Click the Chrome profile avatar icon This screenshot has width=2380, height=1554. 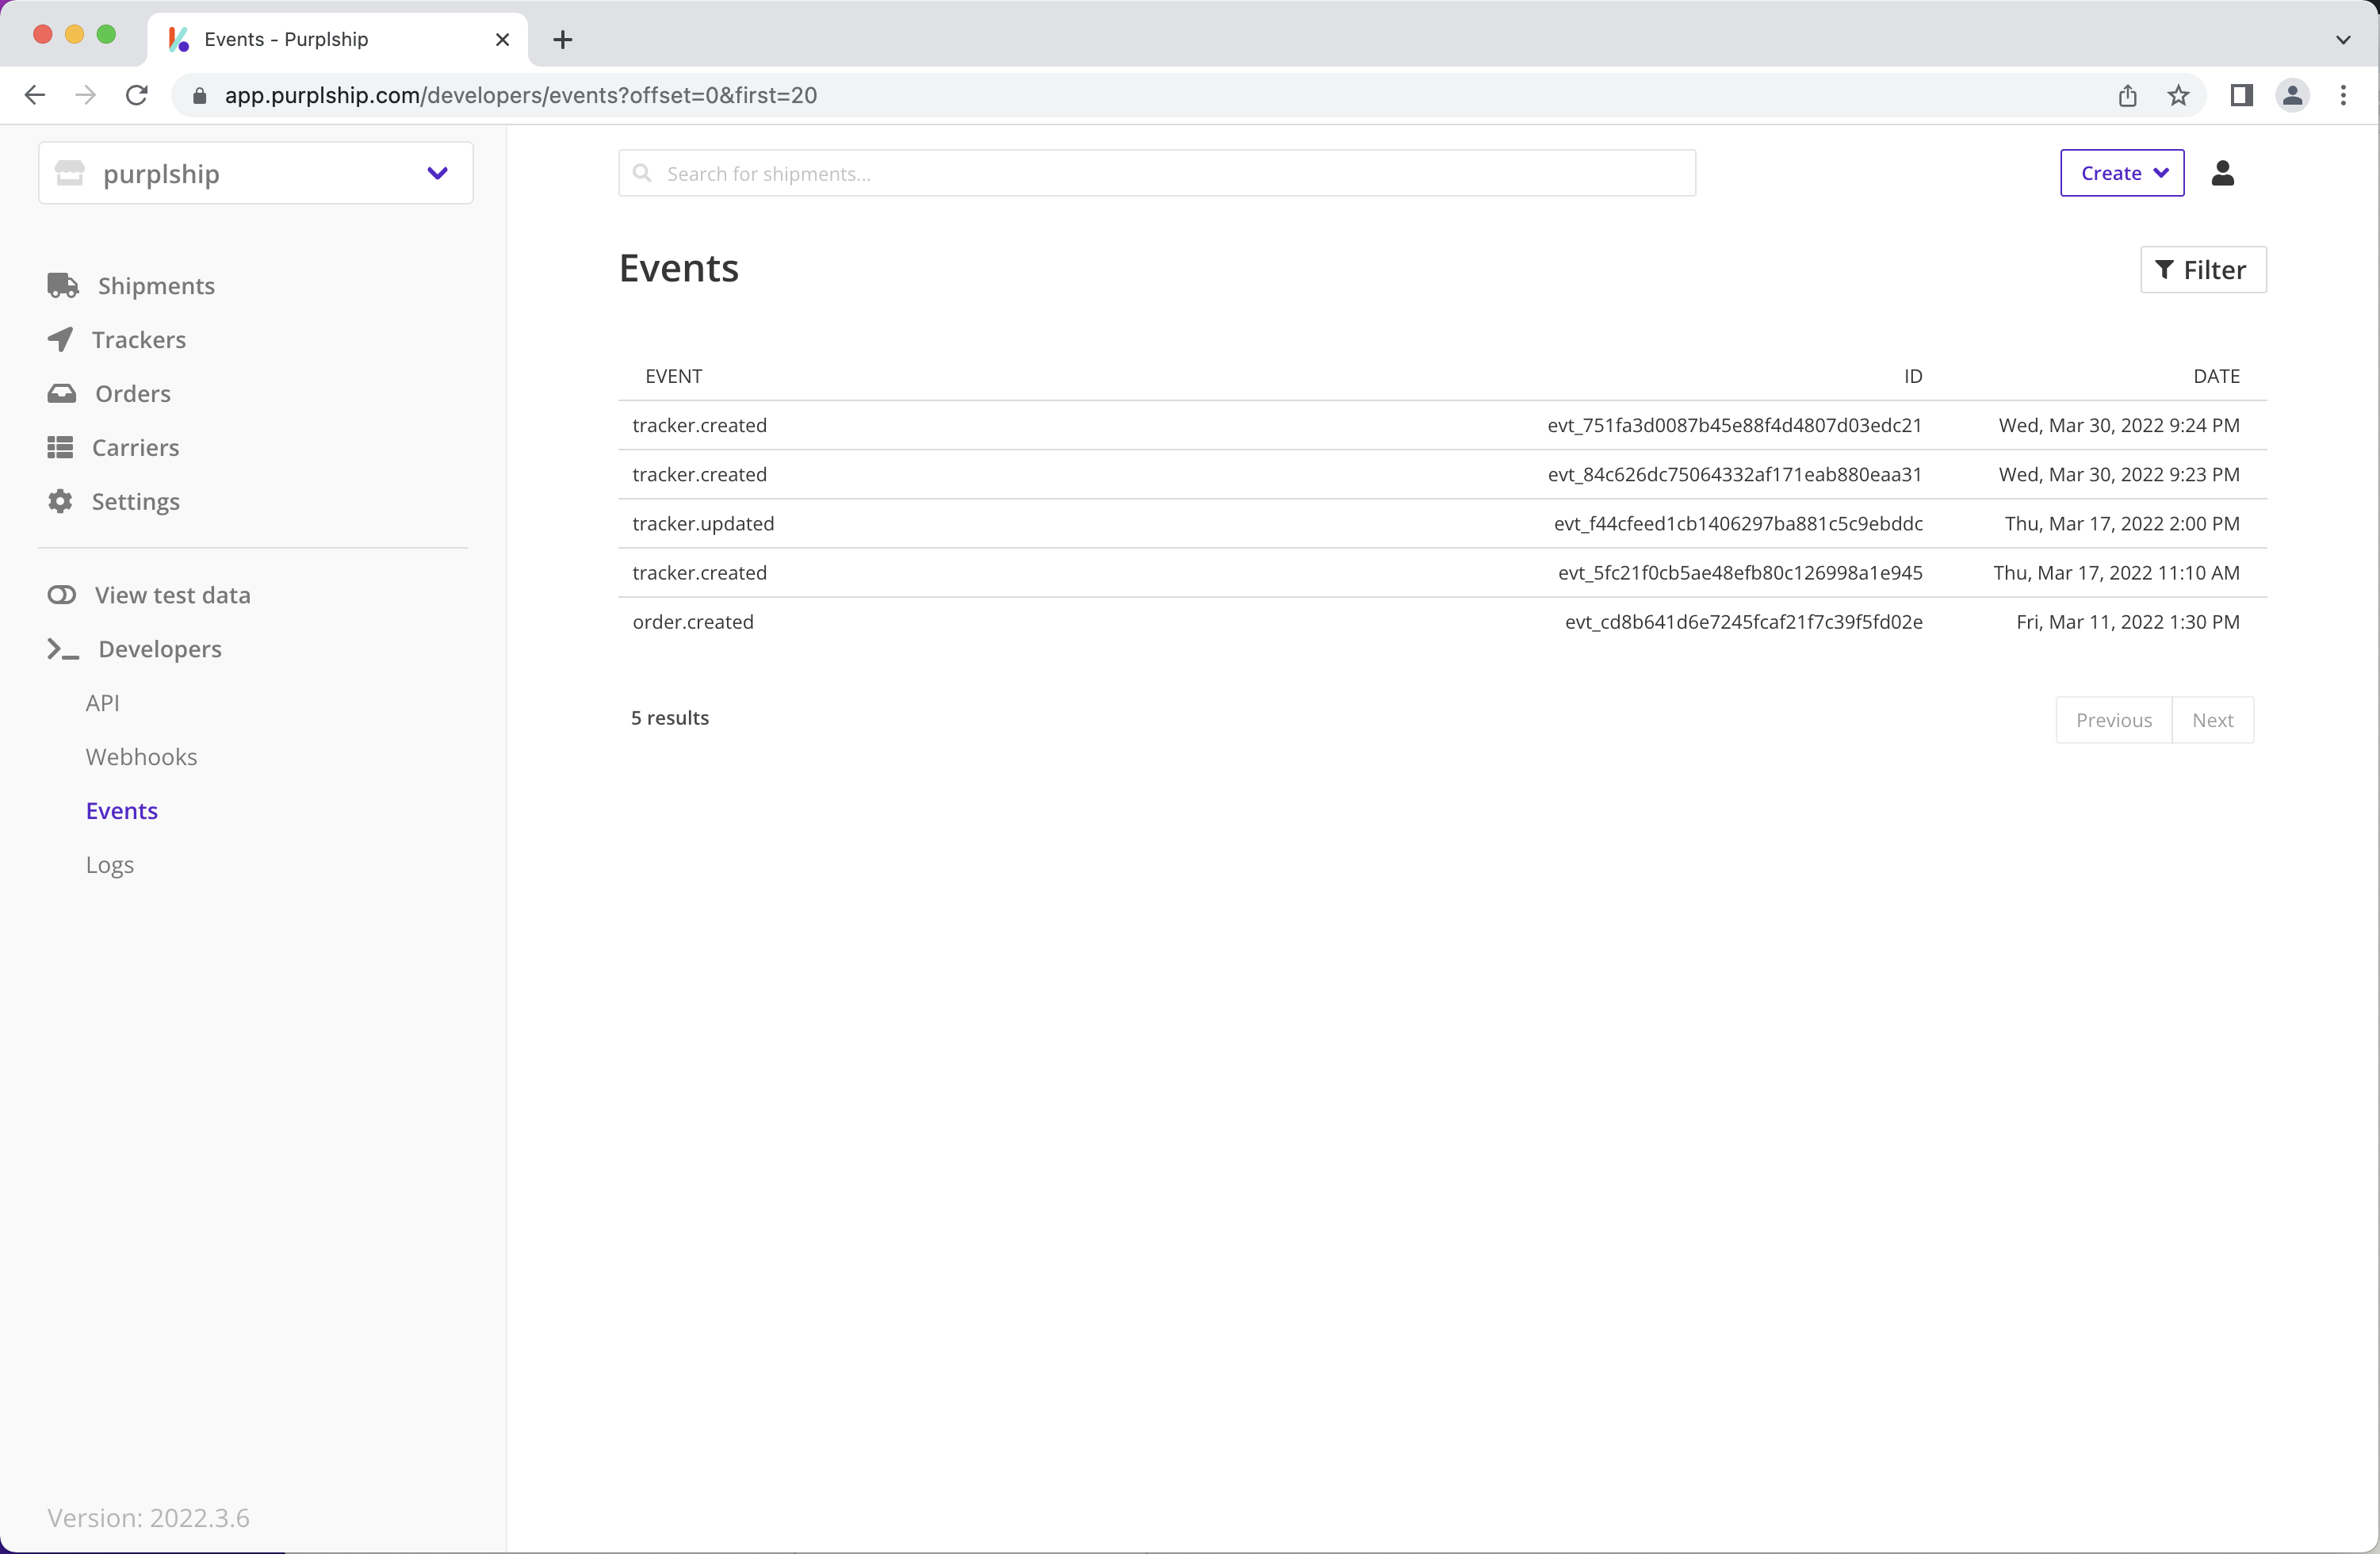click(2292, 95)
